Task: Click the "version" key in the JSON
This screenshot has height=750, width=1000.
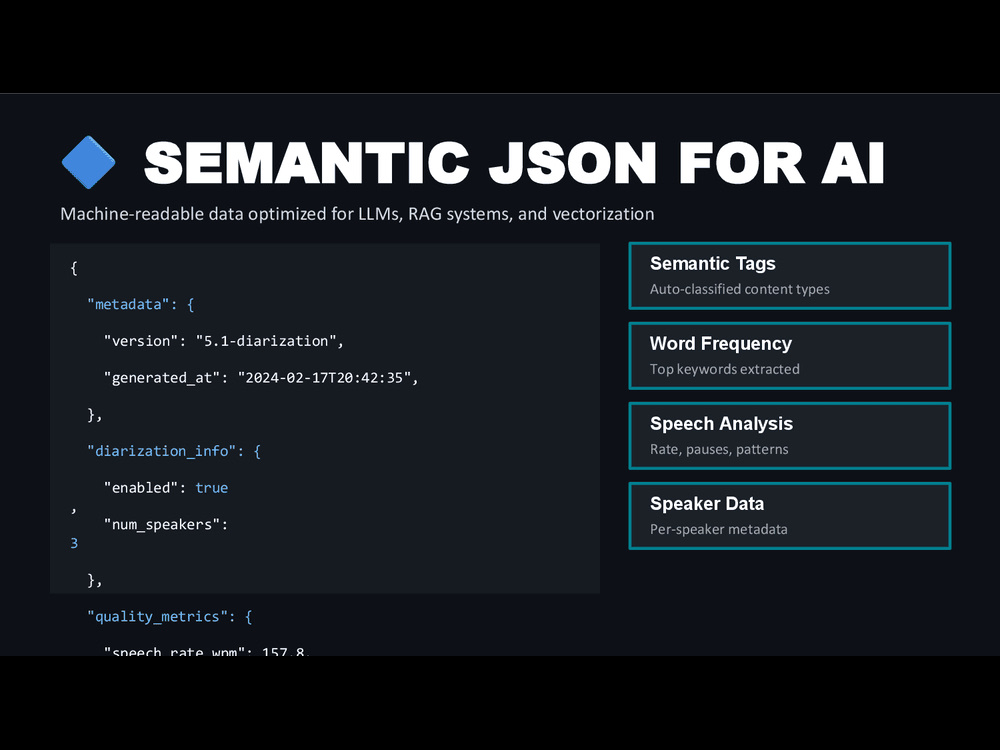Action: click(x=141, y=341)
